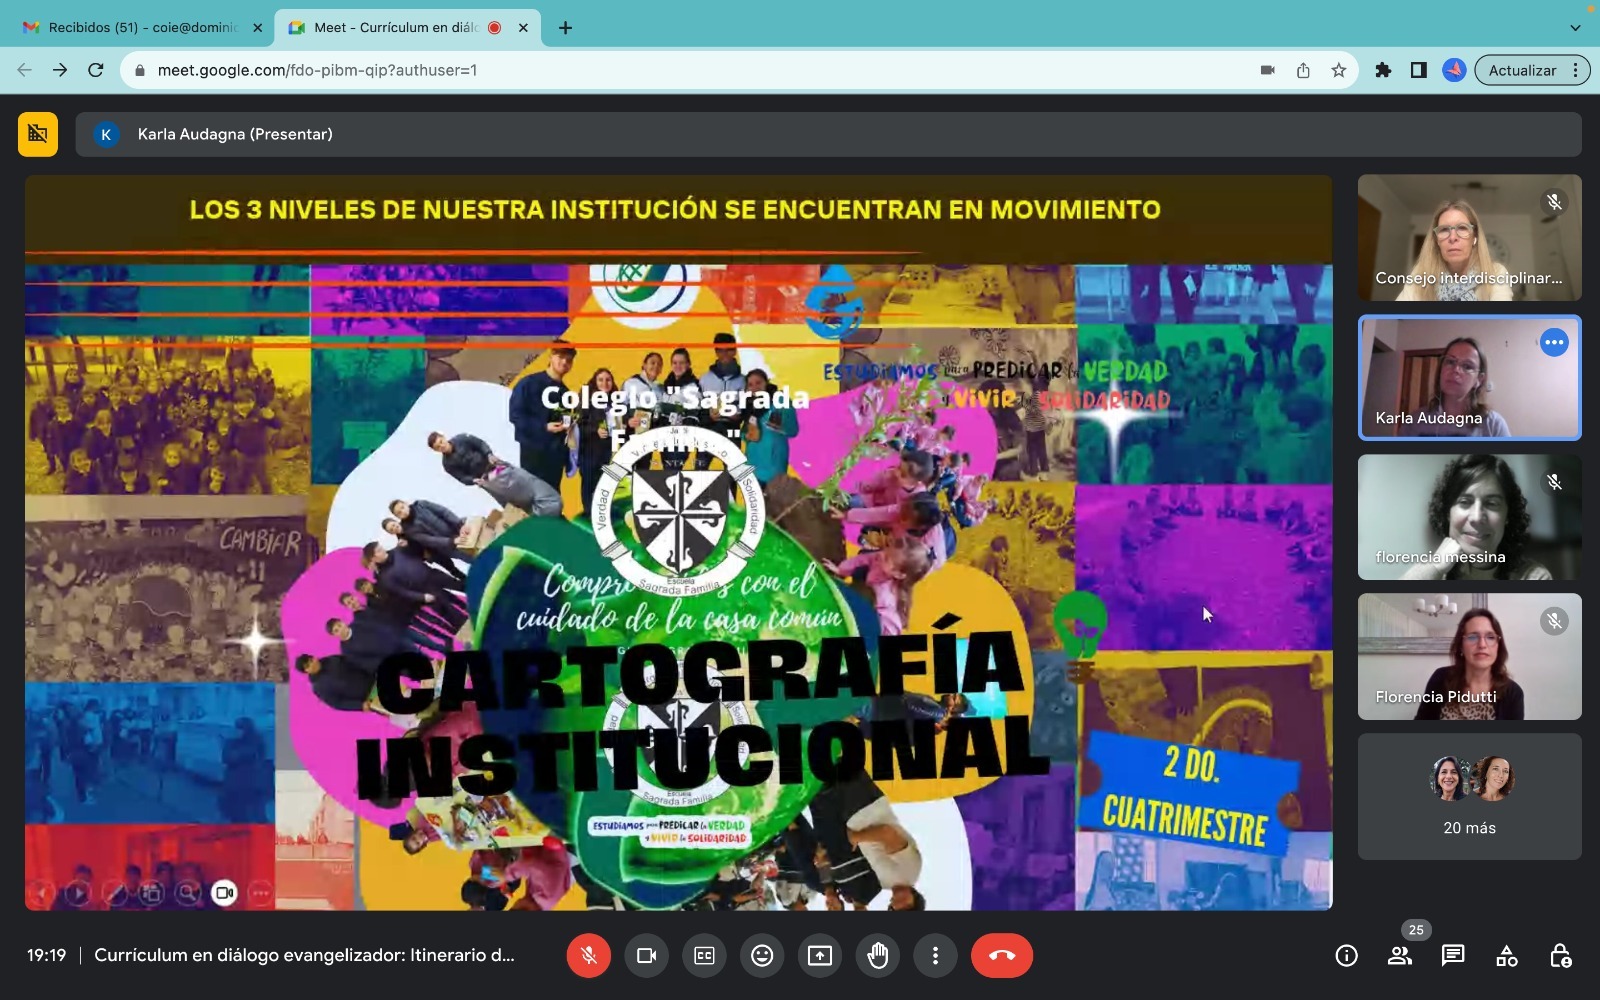The image size is (1600, 1000).
Task: Open the three-dot more options menu
Action: click(935, 956)
